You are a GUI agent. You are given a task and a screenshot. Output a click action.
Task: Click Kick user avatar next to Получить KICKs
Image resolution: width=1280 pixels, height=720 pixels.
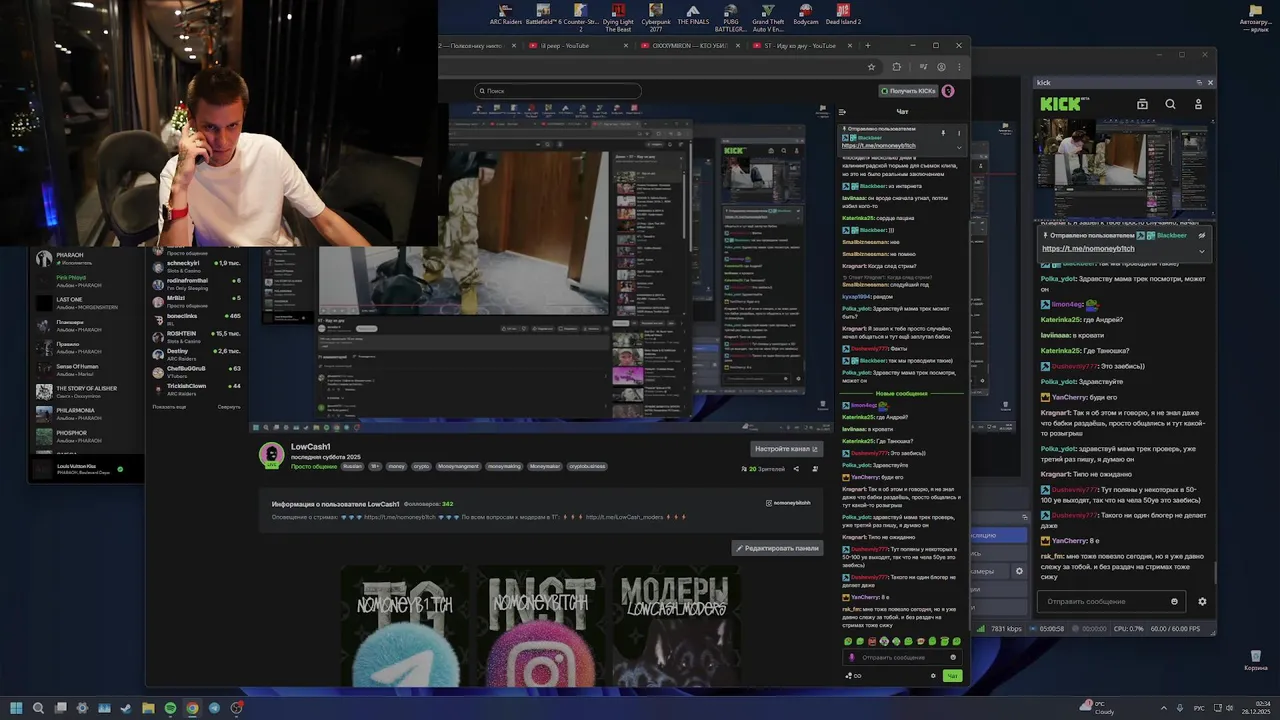948,91
